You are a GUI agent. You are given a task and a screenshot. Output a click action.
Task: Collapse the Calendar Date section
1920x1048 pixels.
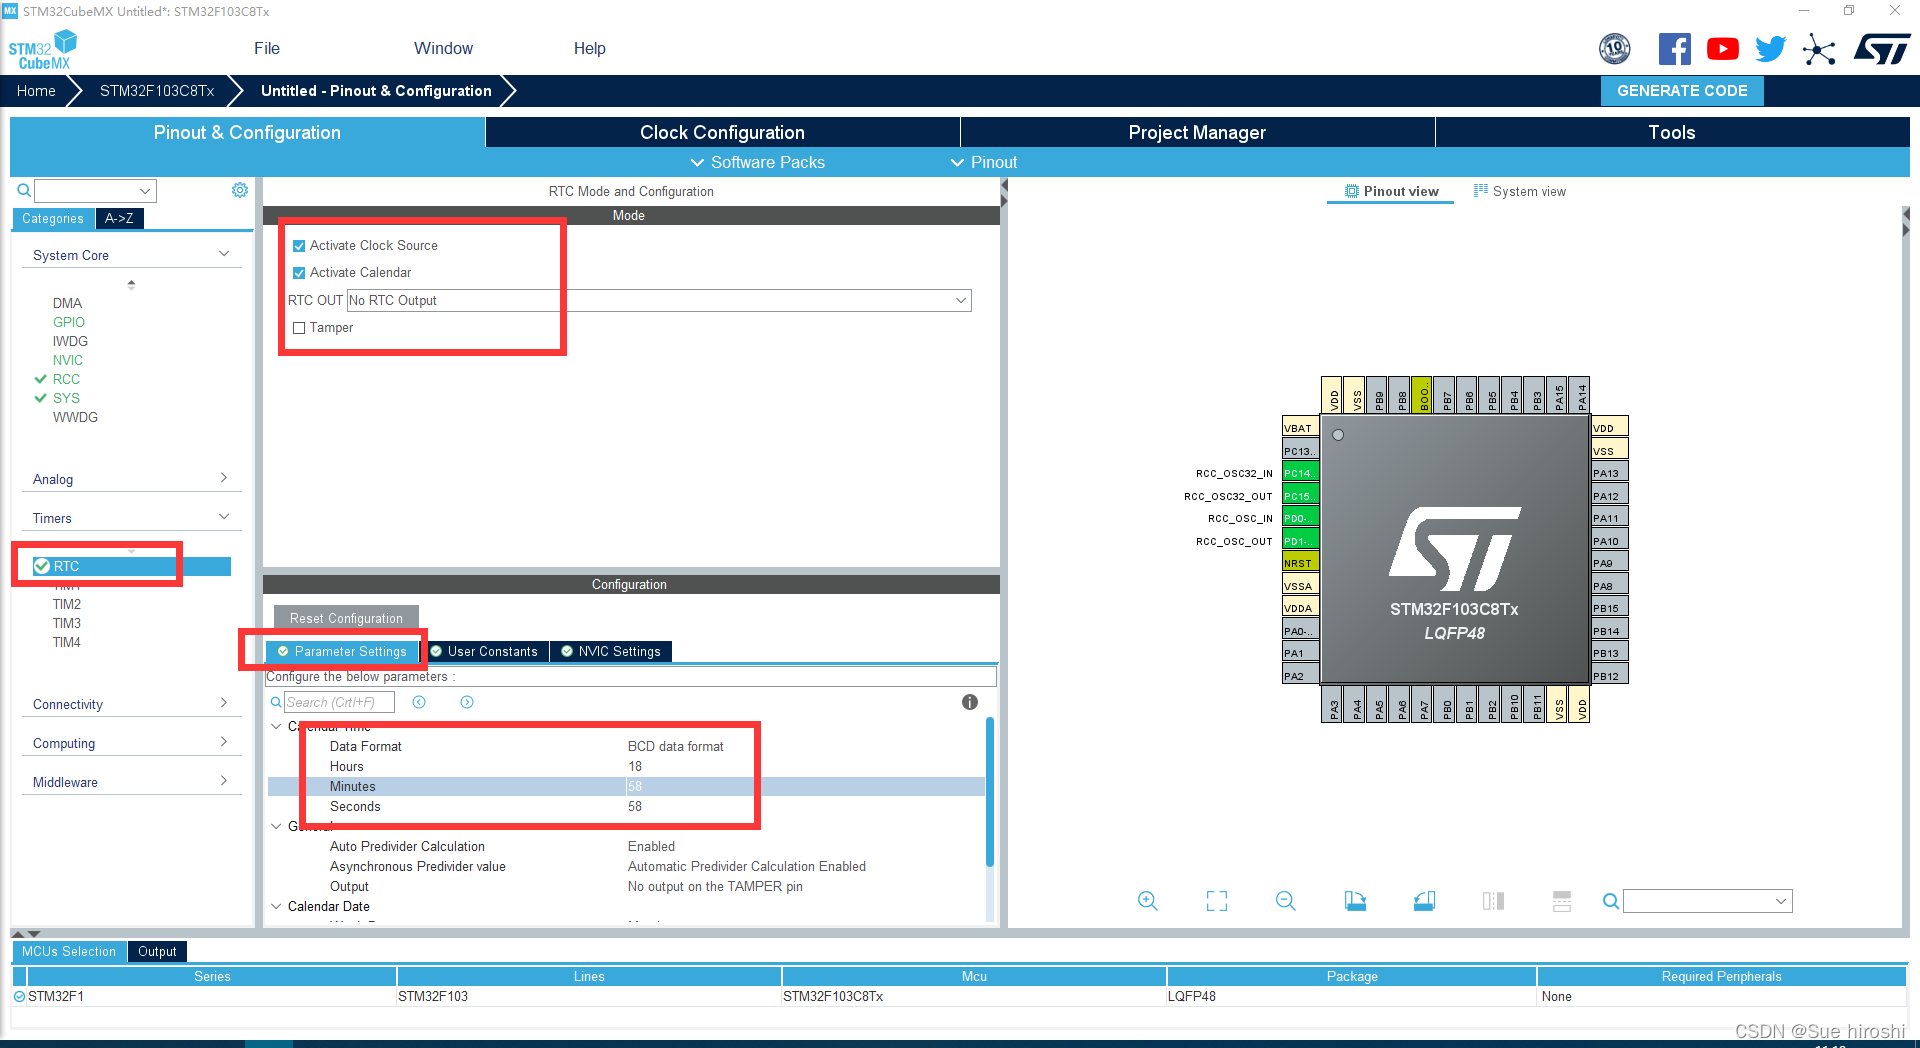click(277, 907)
